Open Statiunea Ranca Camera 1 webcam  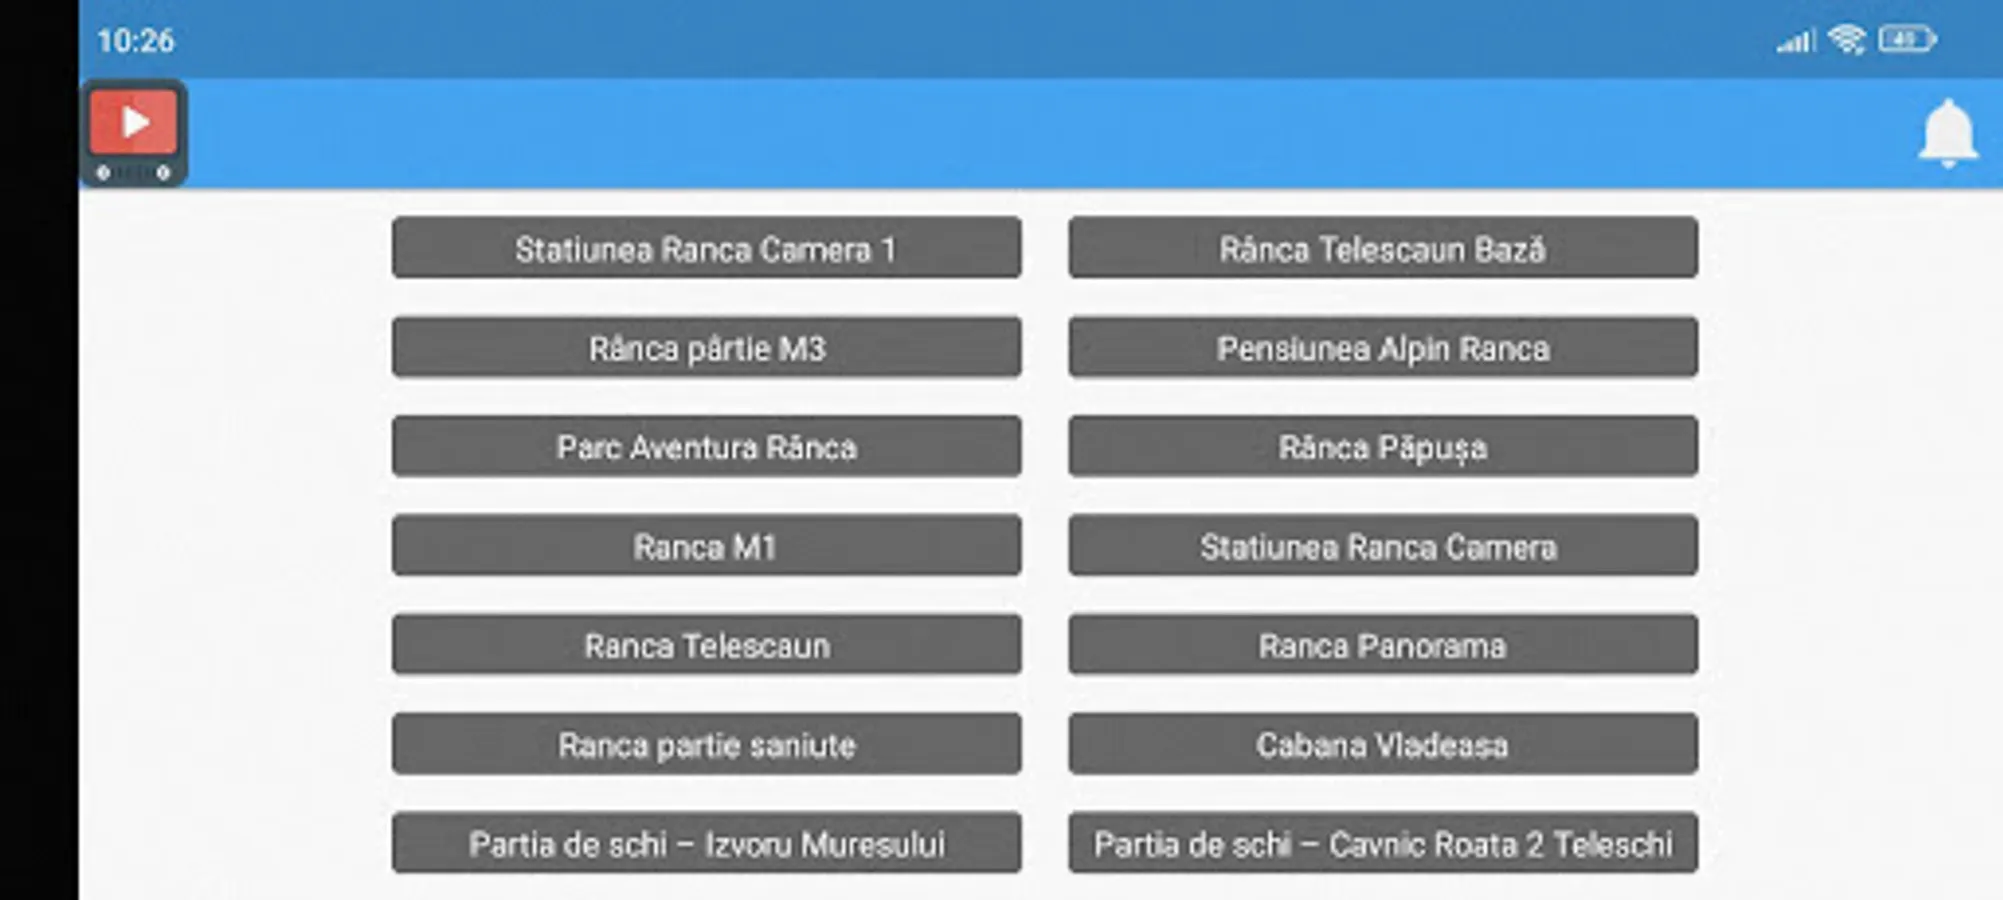click(x=707, y=247)
